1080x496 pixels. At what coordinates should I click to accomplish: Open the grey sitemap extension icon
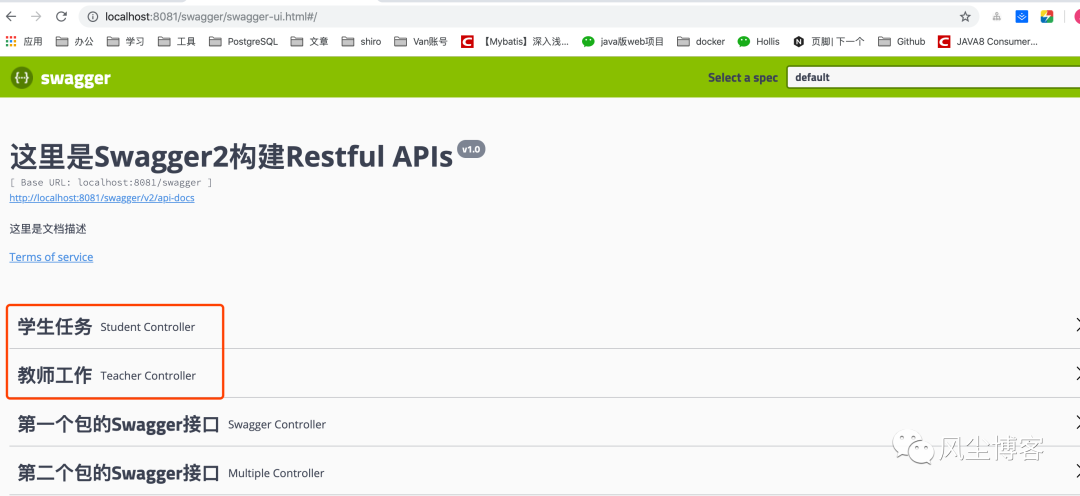click(997, 17)
